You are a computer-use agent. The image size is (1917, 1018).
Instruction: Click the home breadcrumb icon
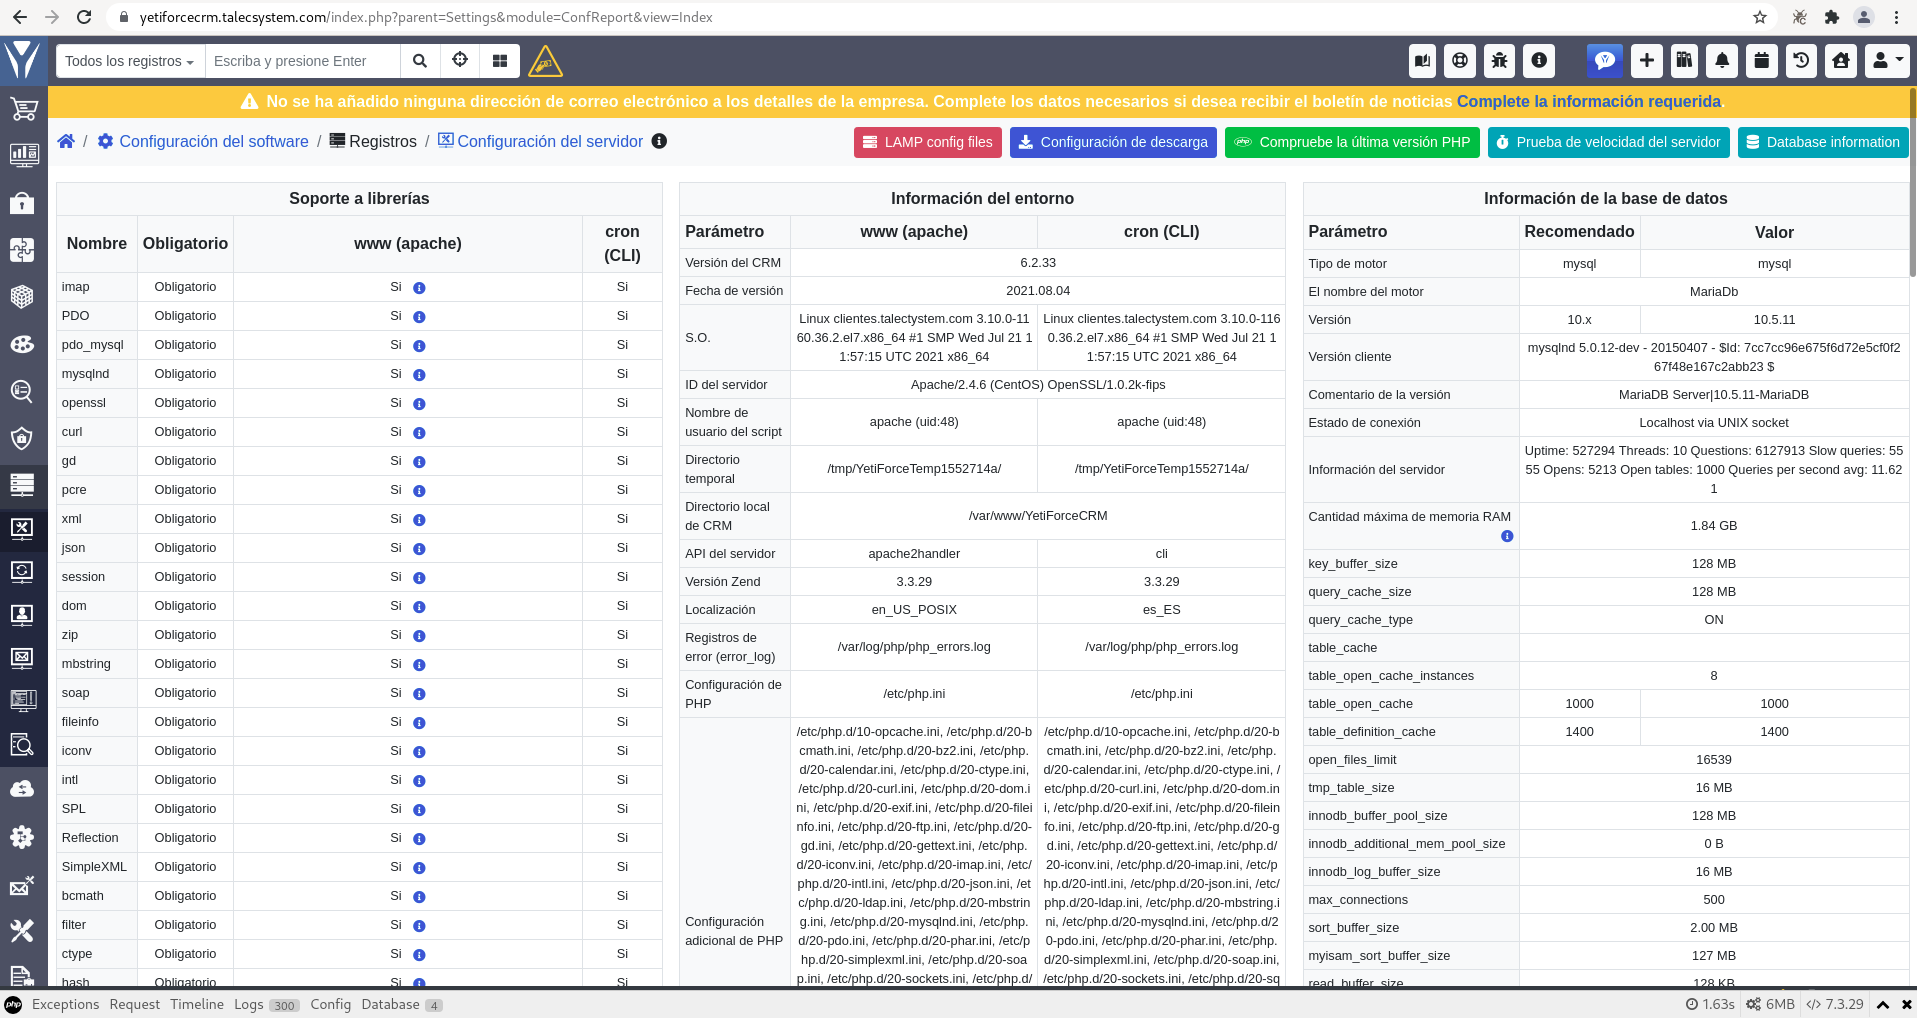[66, 141]
